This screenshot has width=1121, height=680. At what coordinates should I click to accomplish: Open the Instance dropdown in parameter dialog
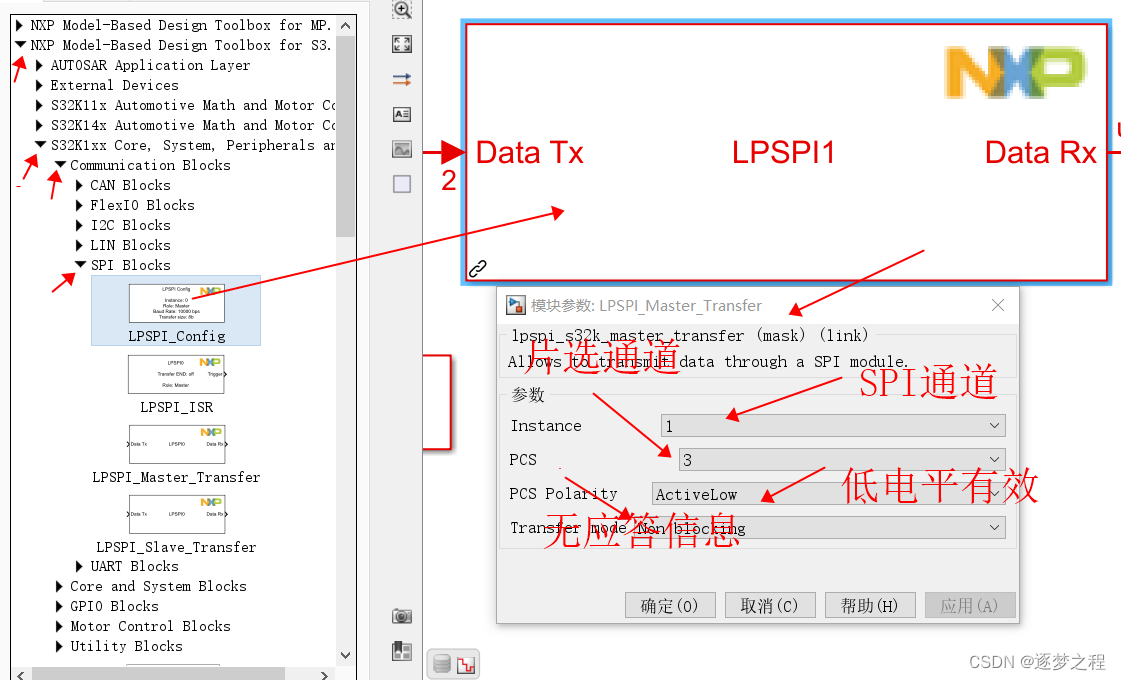[x=994, y=425]
